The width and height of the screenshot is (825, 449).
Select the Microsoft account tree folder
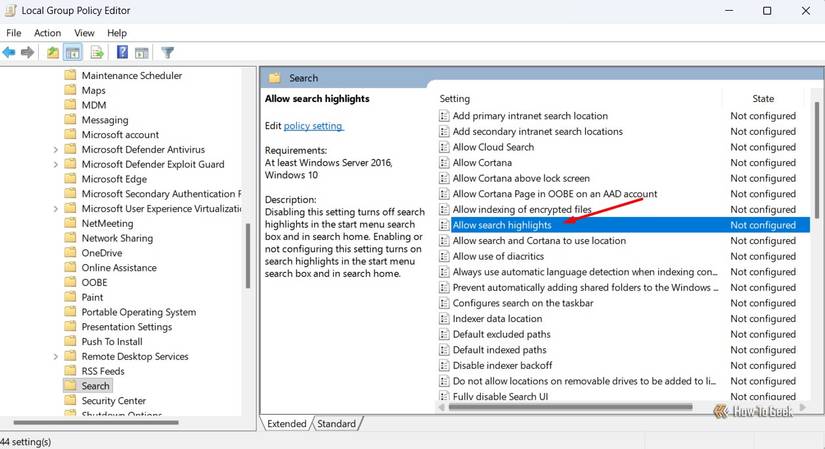pyautogui.click(x=120, y=134)
